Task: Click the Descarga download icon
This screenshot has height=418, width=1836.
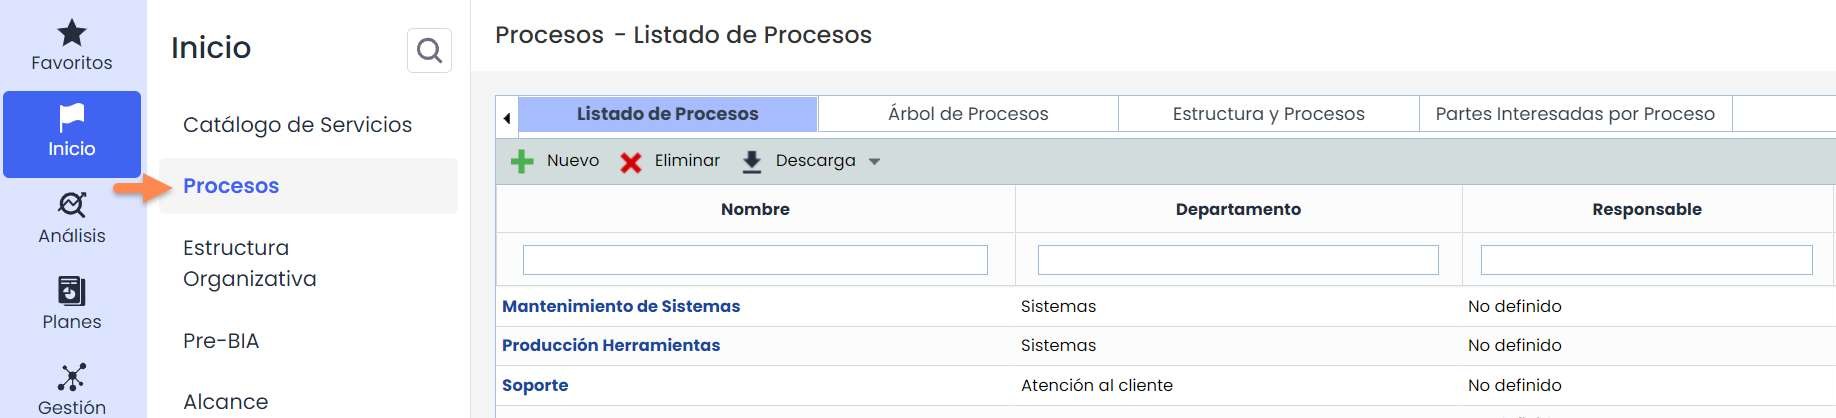Action: pyautogui.click(x=752, y=162)
